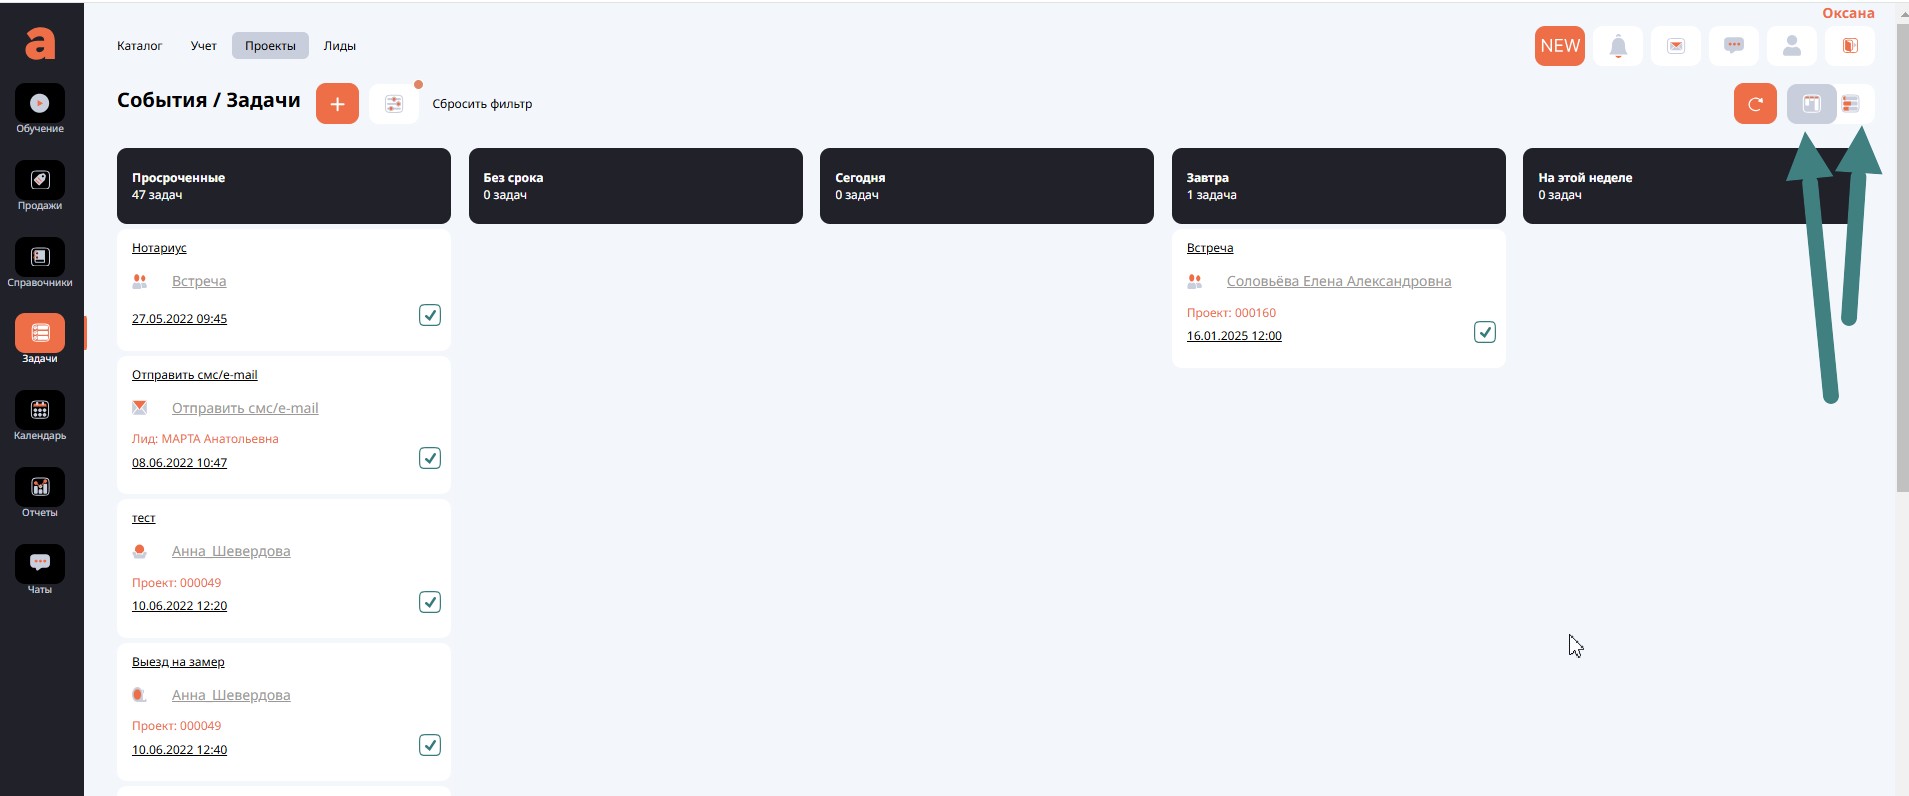Mark the Нотариус task as complete

[430, 315]
